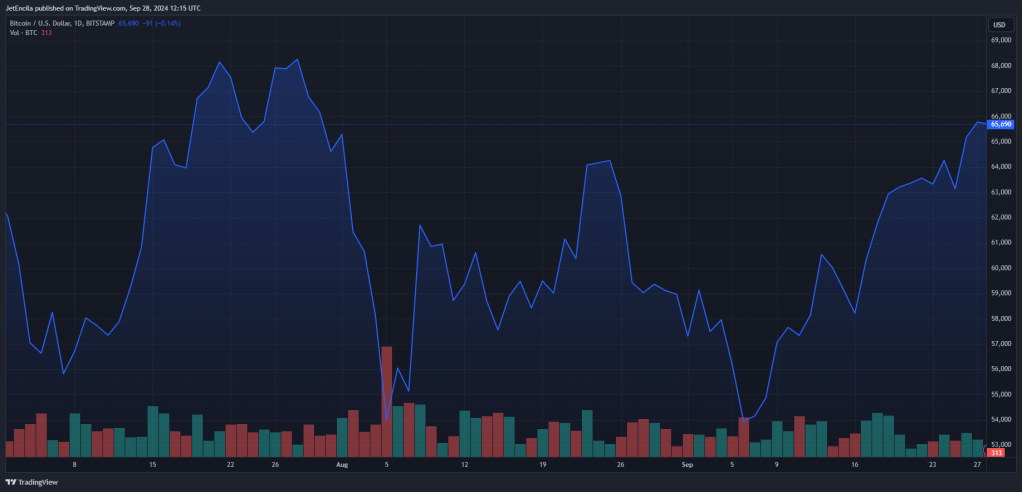Click the Sep label on time axis
Viewport: 1022px width, 492px height.
point(687,465)
